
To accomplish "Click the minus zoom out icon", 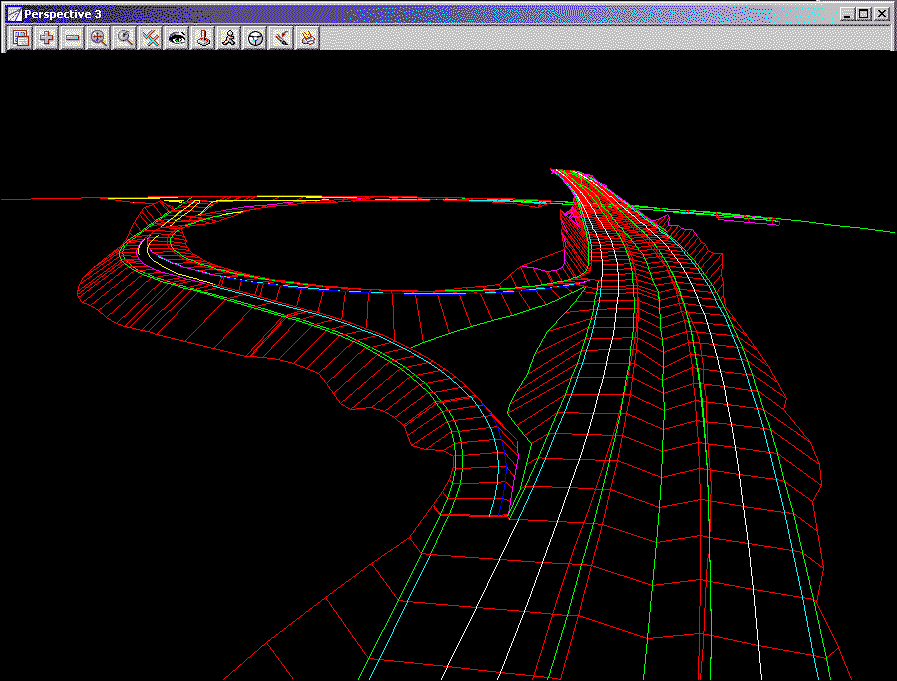I will coord(72,38).
